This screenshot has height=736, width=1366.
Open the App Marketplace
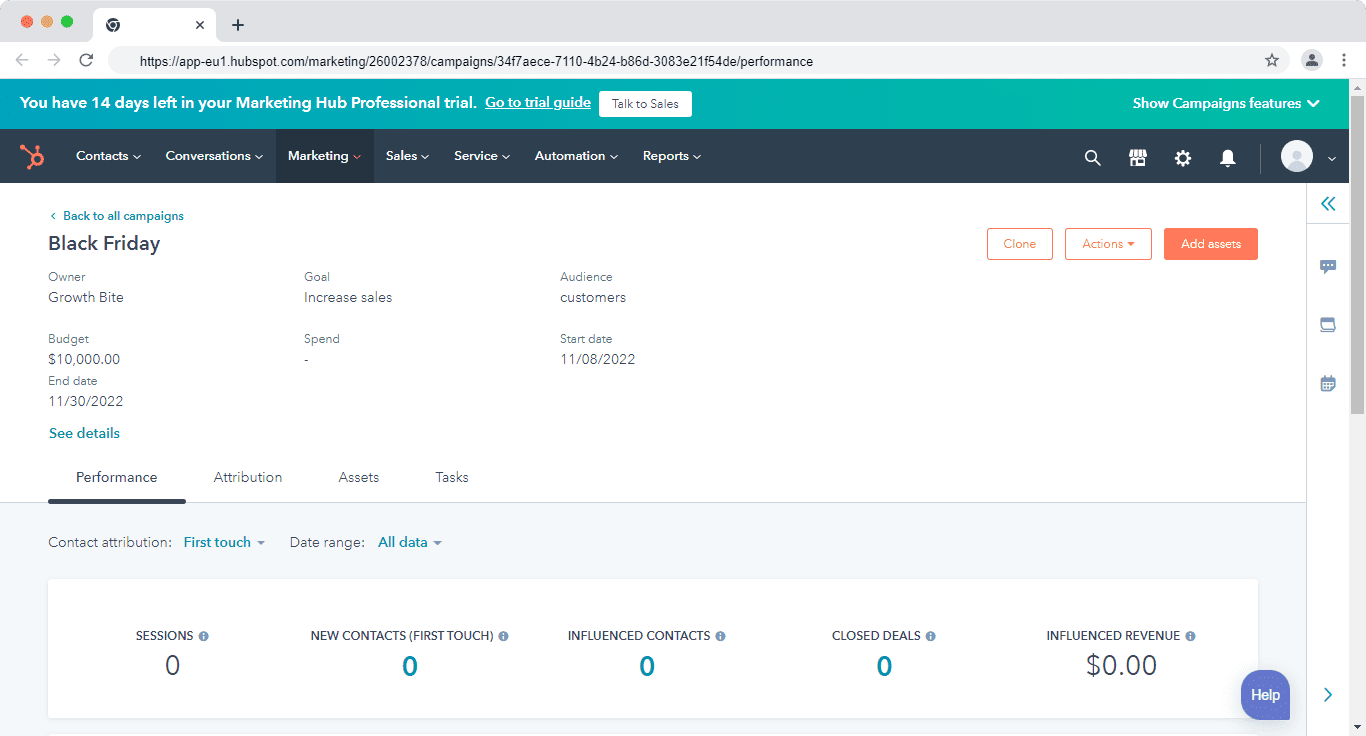[x=1137, y=157]
